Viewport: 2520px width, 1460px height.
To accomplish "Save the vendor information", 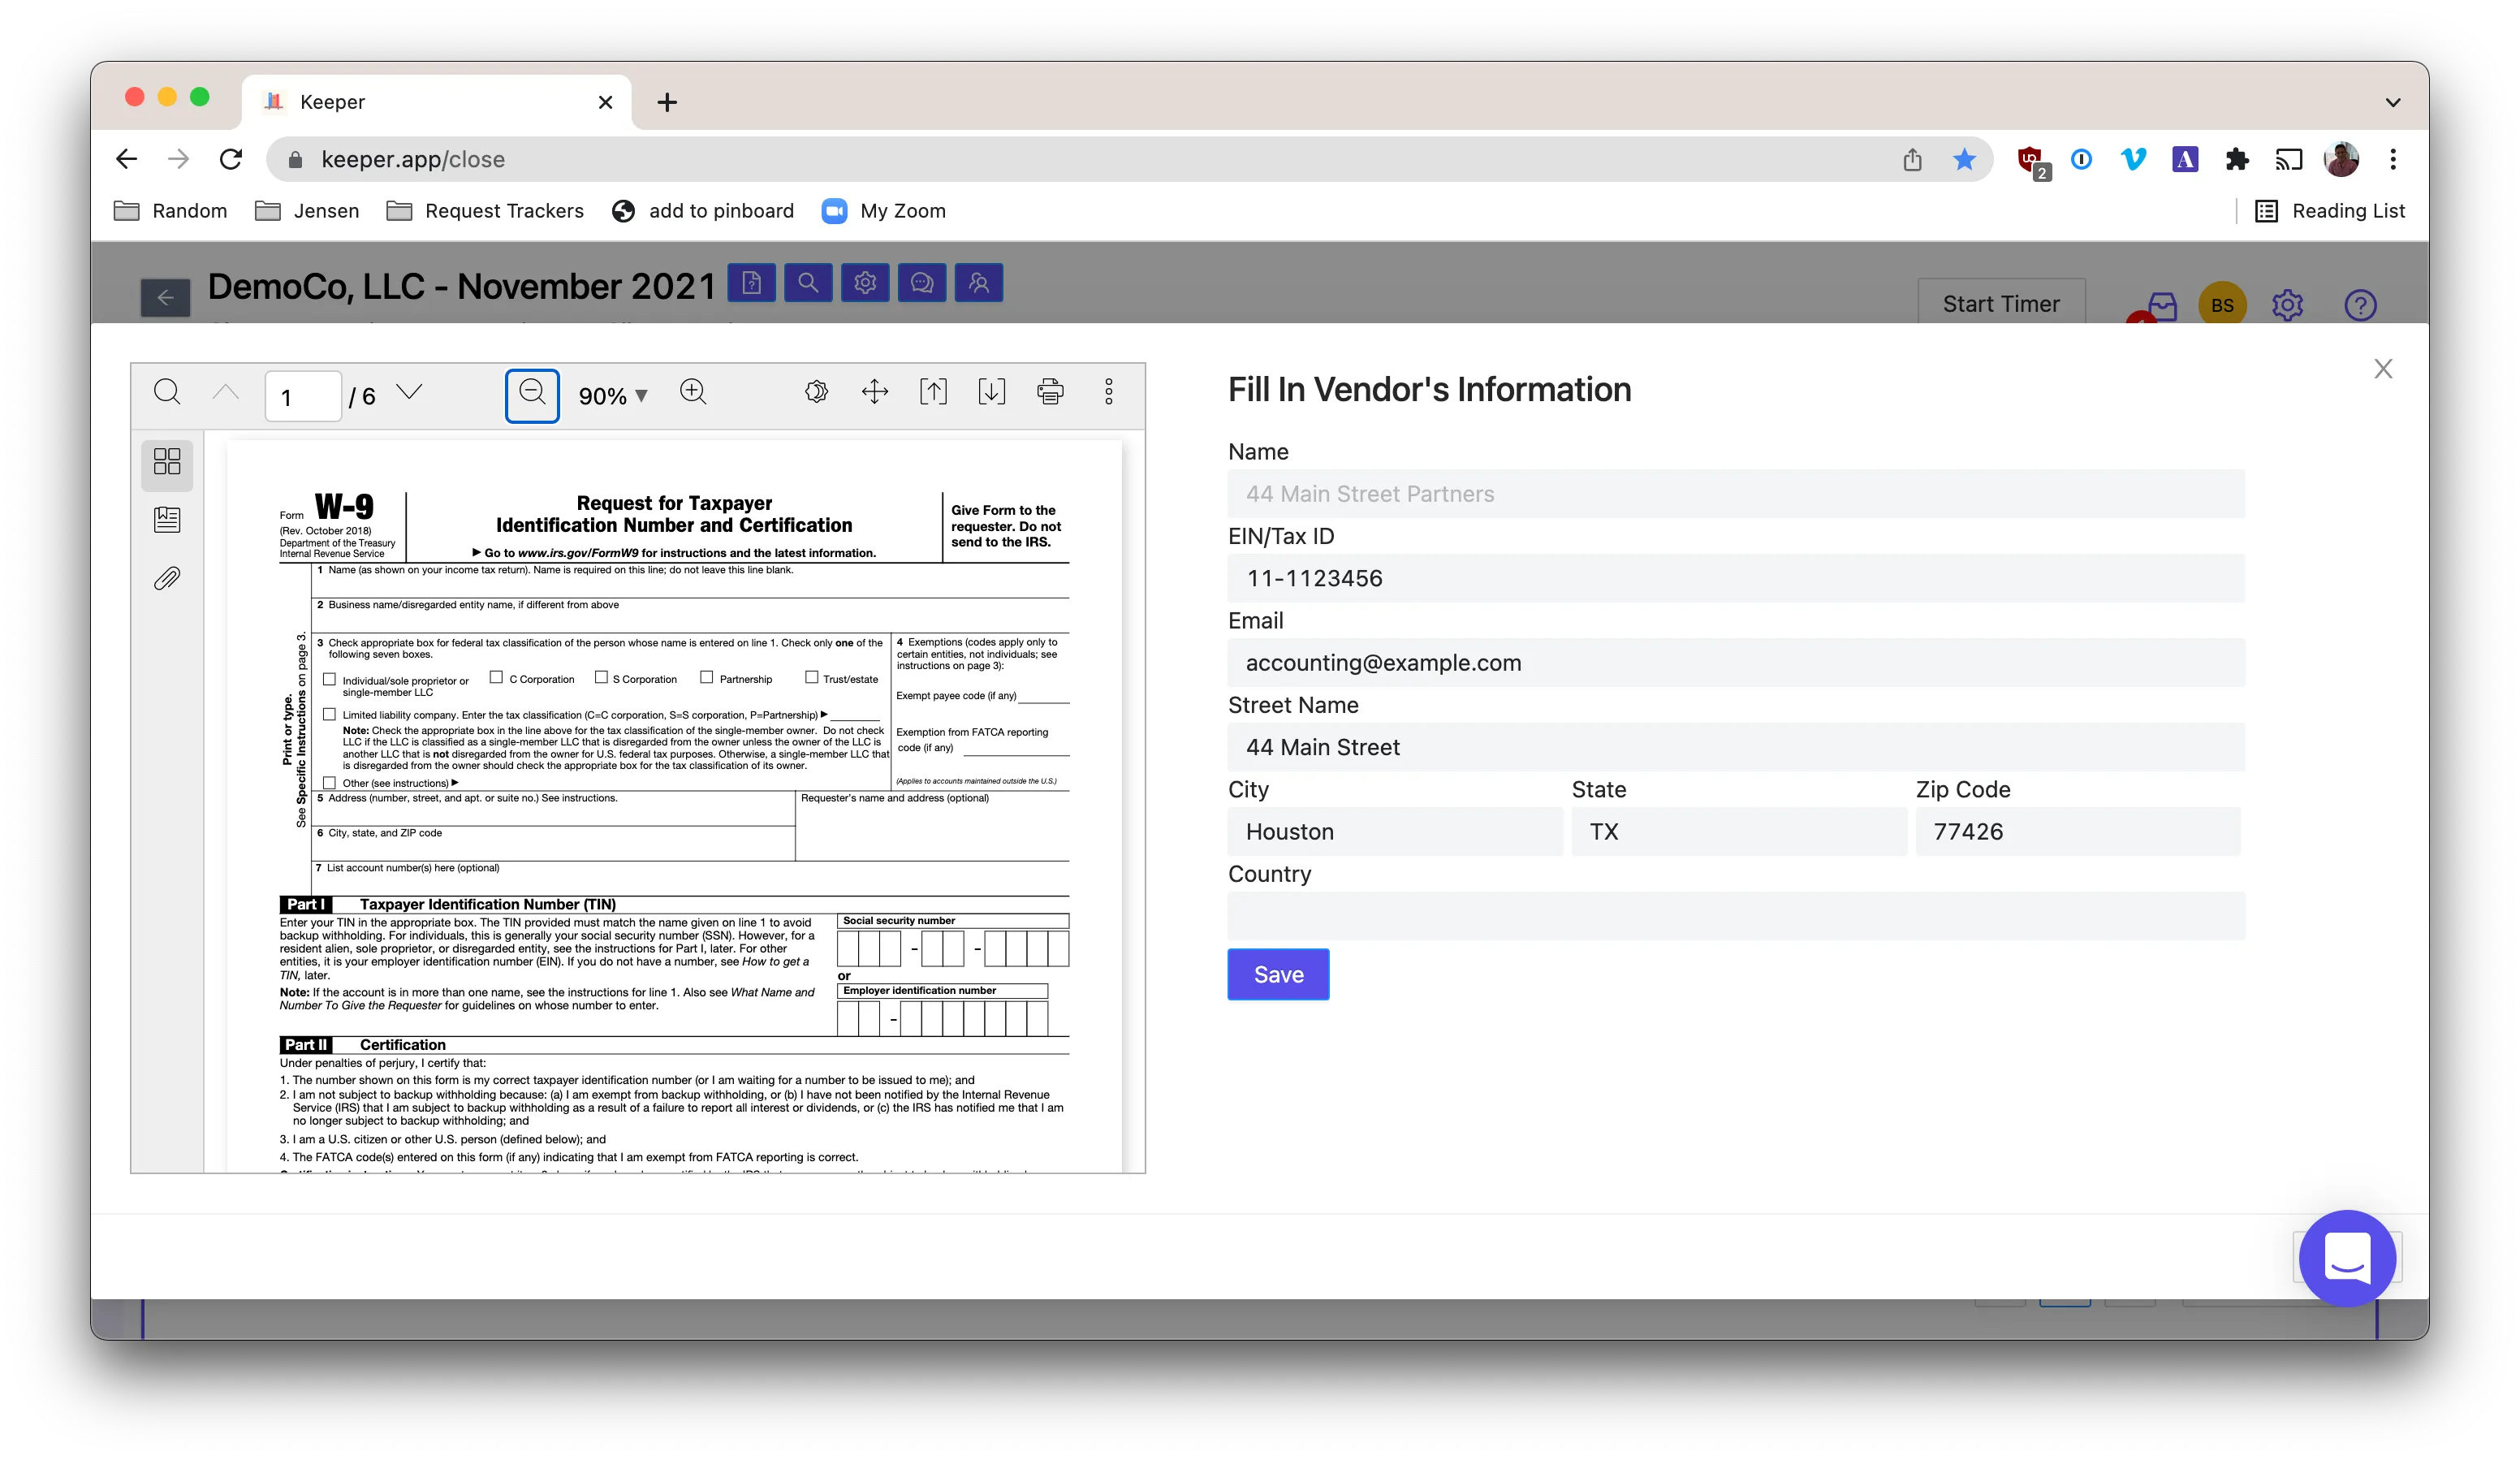I will coord(1278,975).
